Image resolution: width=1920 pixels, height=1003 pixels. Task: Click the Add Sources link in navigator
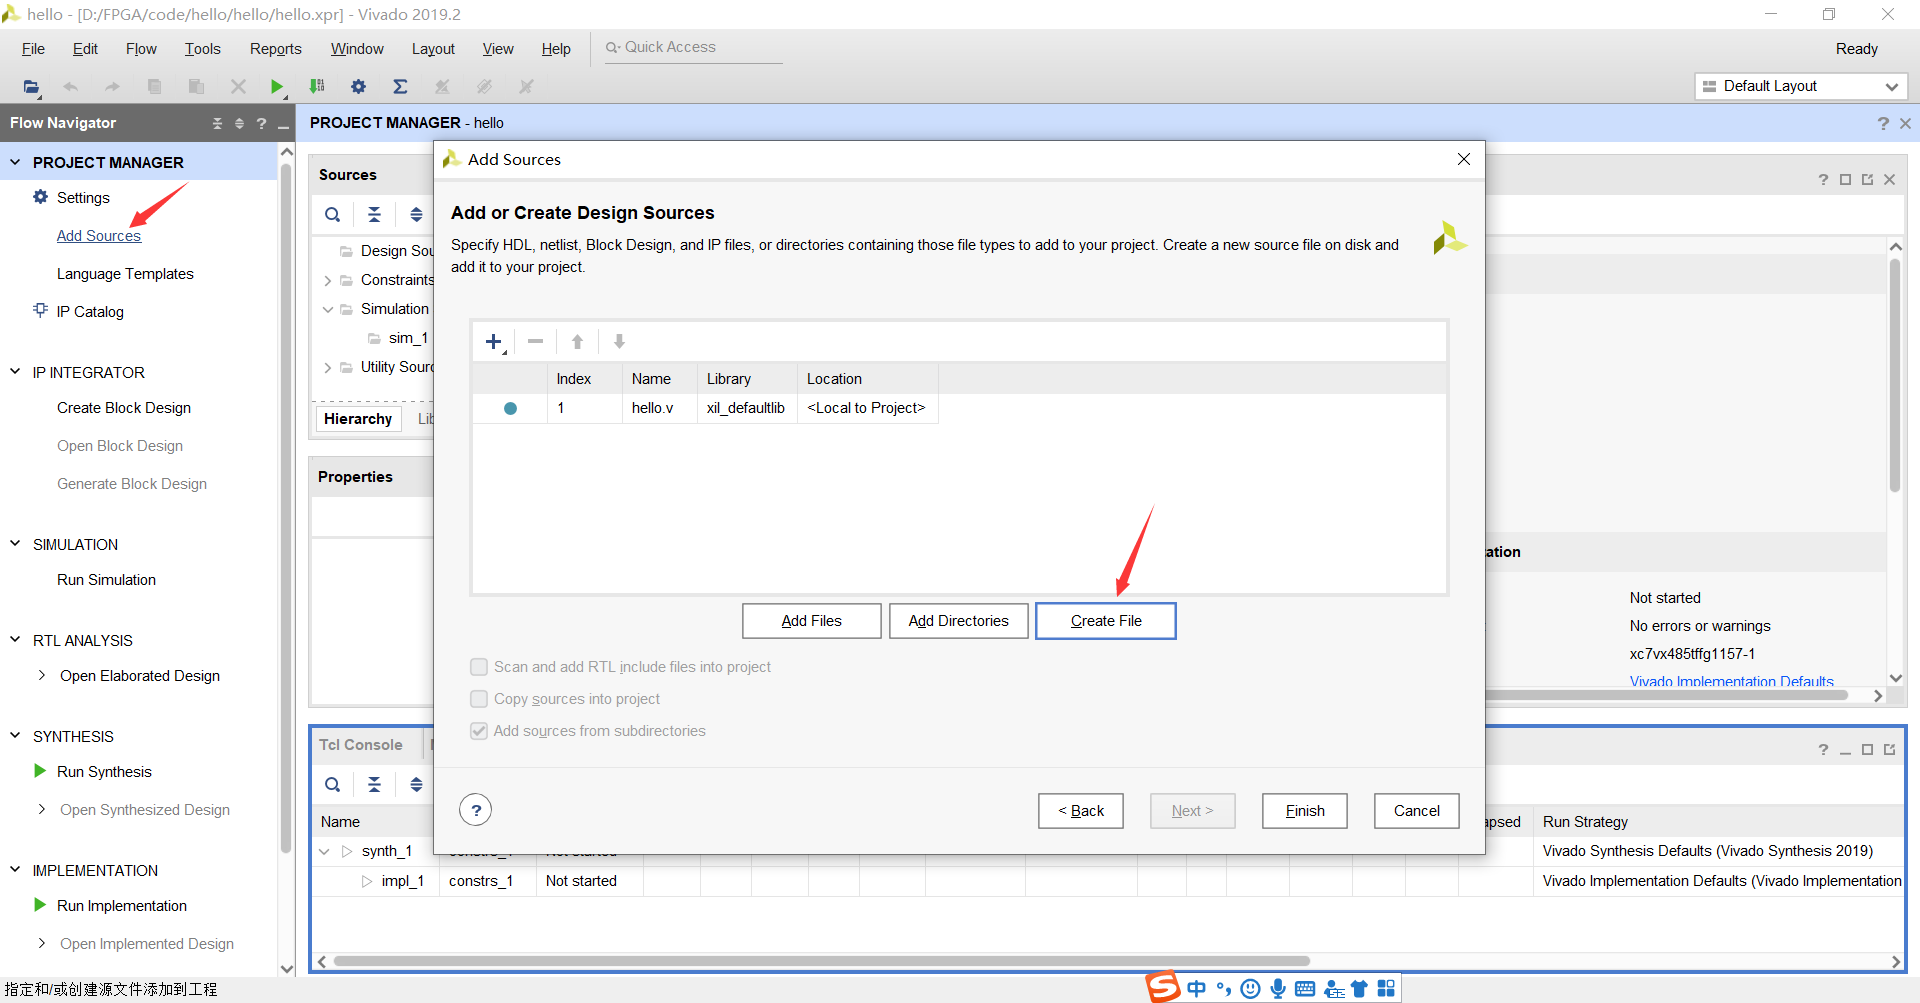(98, 236)
